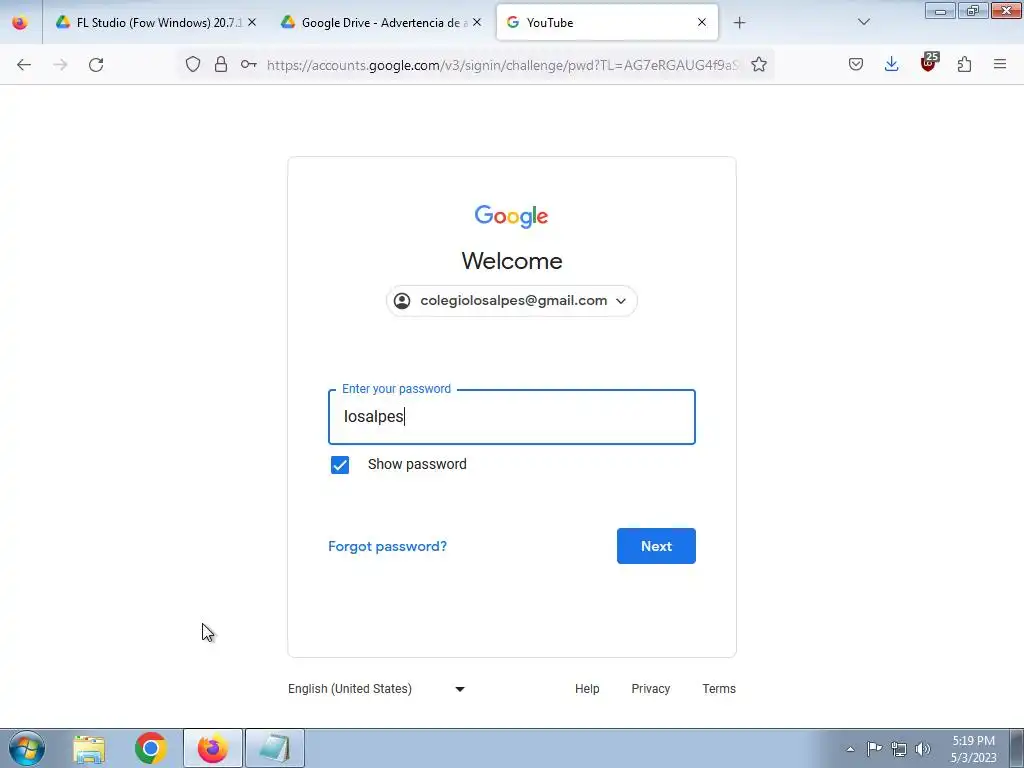Click the Google logo

point(511,216)
